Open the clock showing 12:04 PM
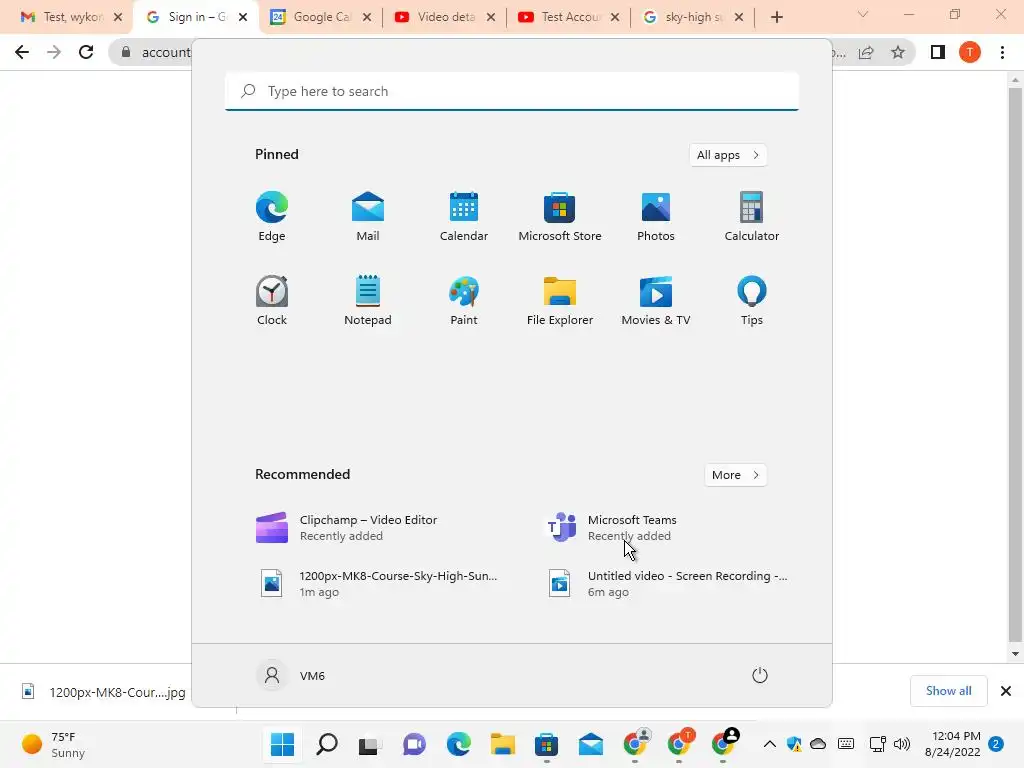 pos(952,744)
